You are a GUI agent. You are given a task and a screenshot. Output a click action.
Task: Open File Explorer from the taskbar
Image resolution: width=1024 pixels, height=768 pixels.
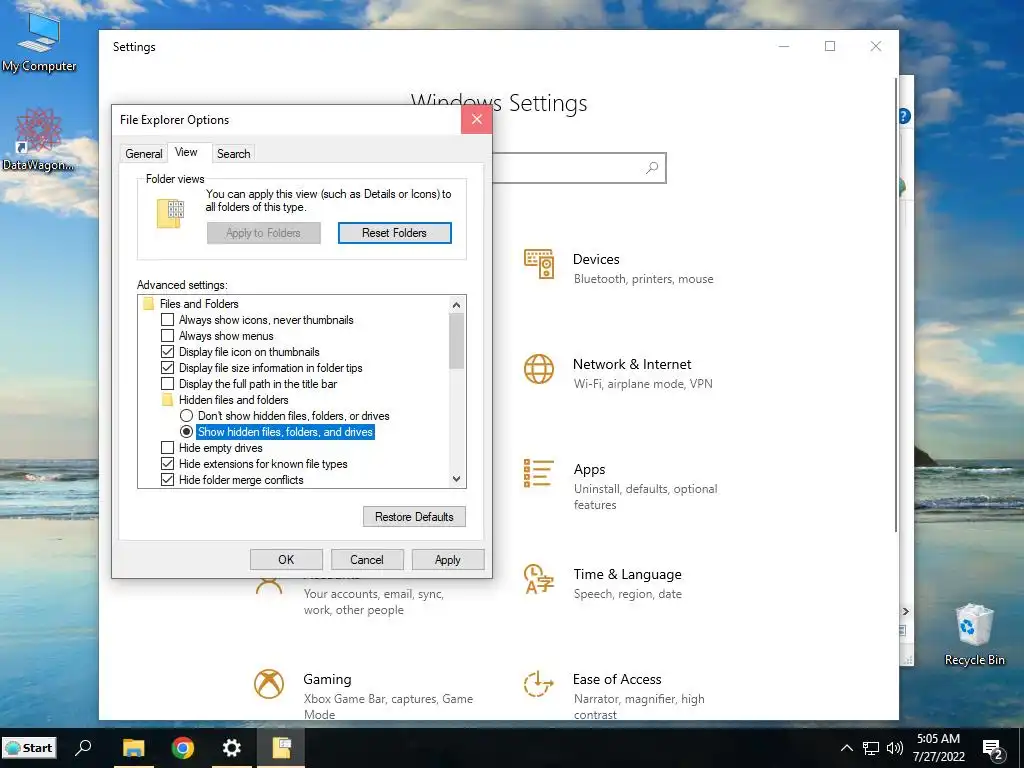click(x=133, y=748)
